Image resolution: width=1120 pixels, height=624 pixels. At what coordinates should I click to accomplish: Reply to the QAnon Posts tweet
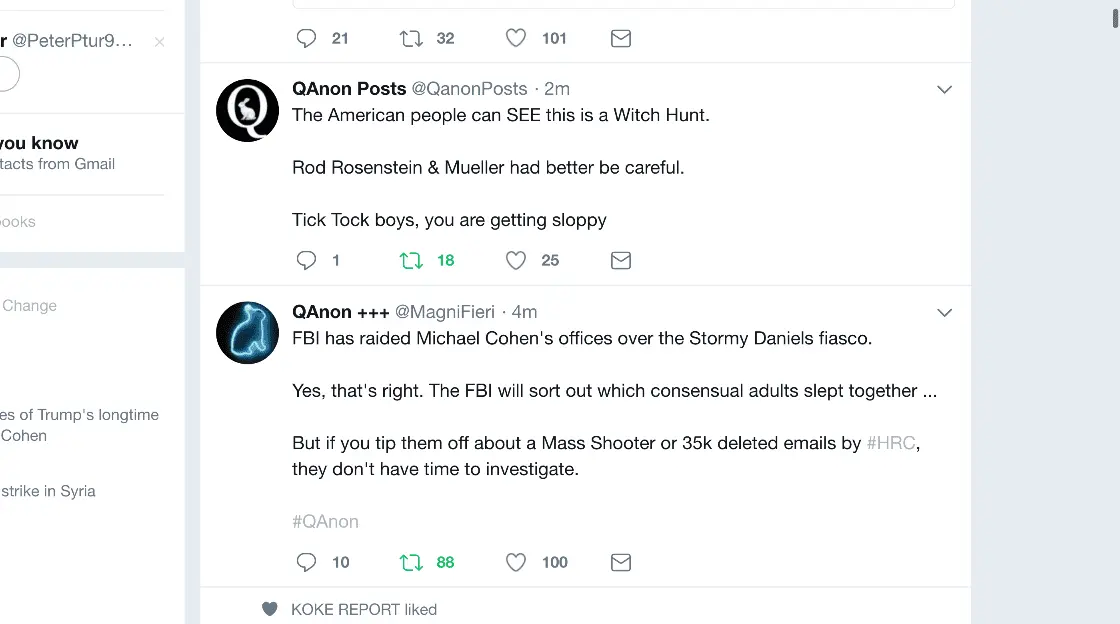[307, 261]
